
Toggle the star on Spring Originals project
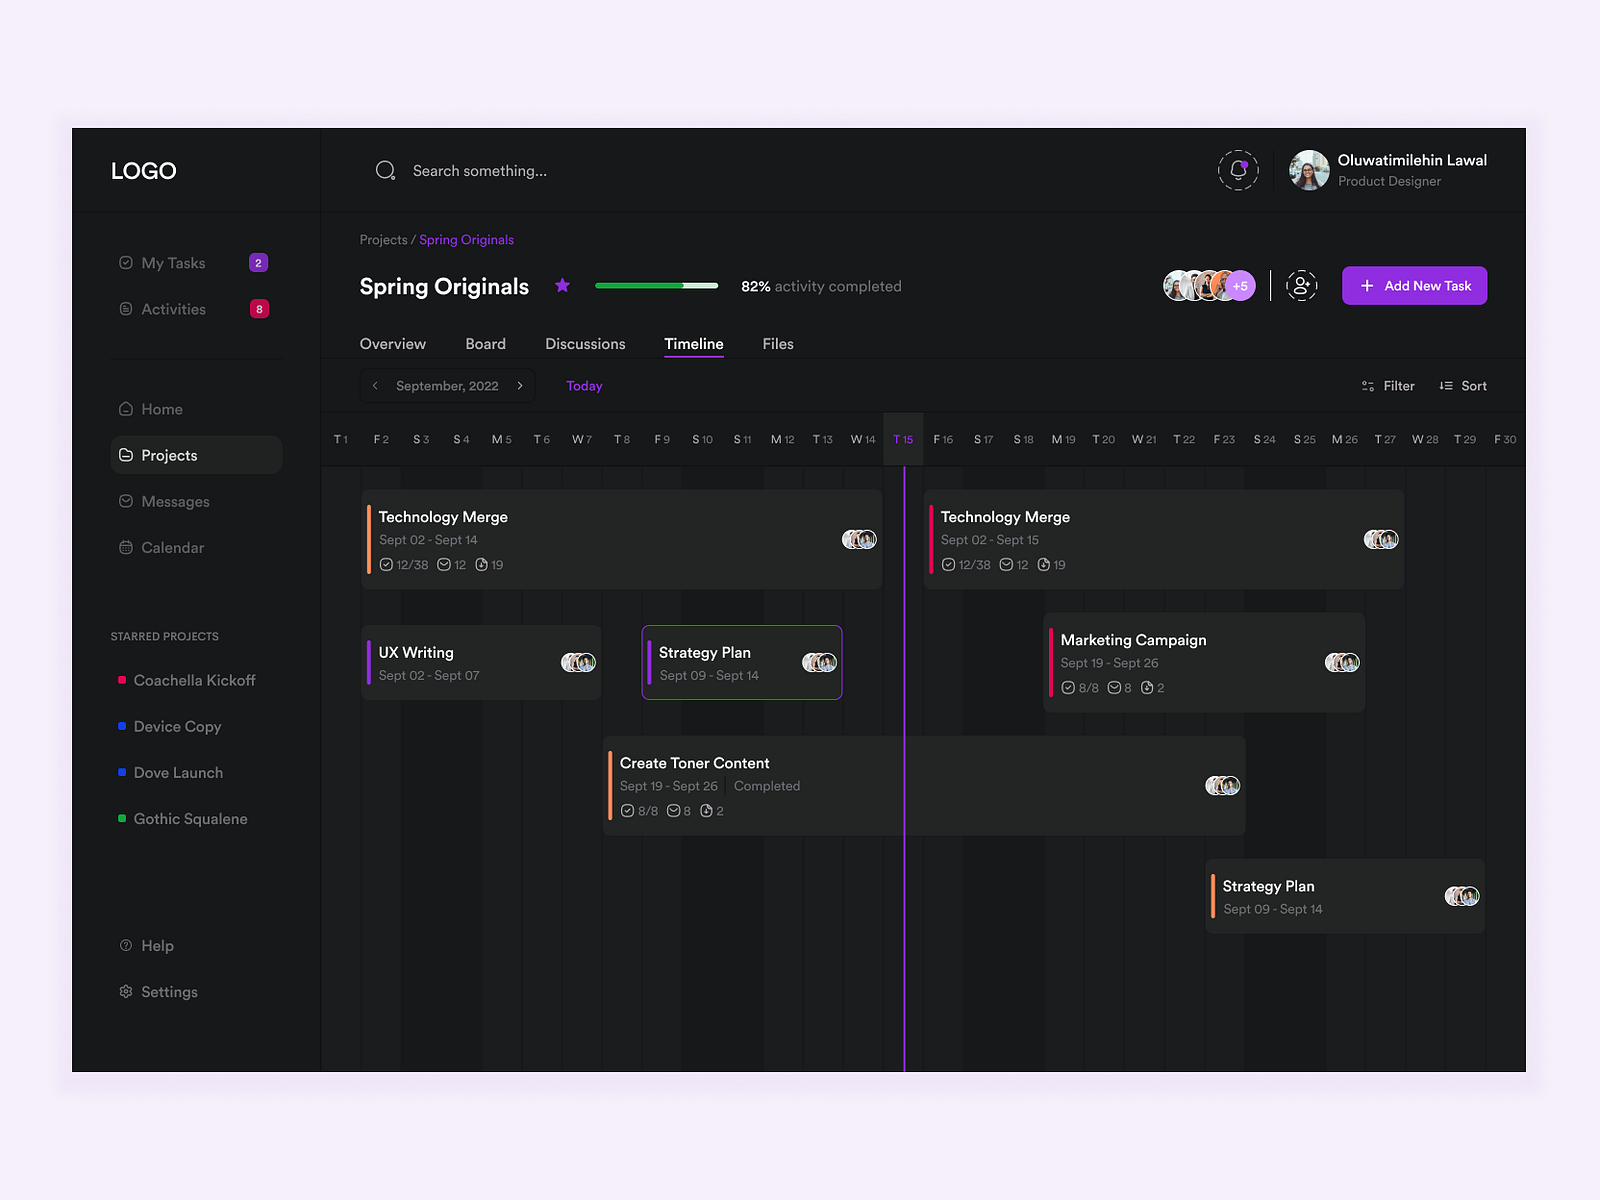[x=562, y=285]
